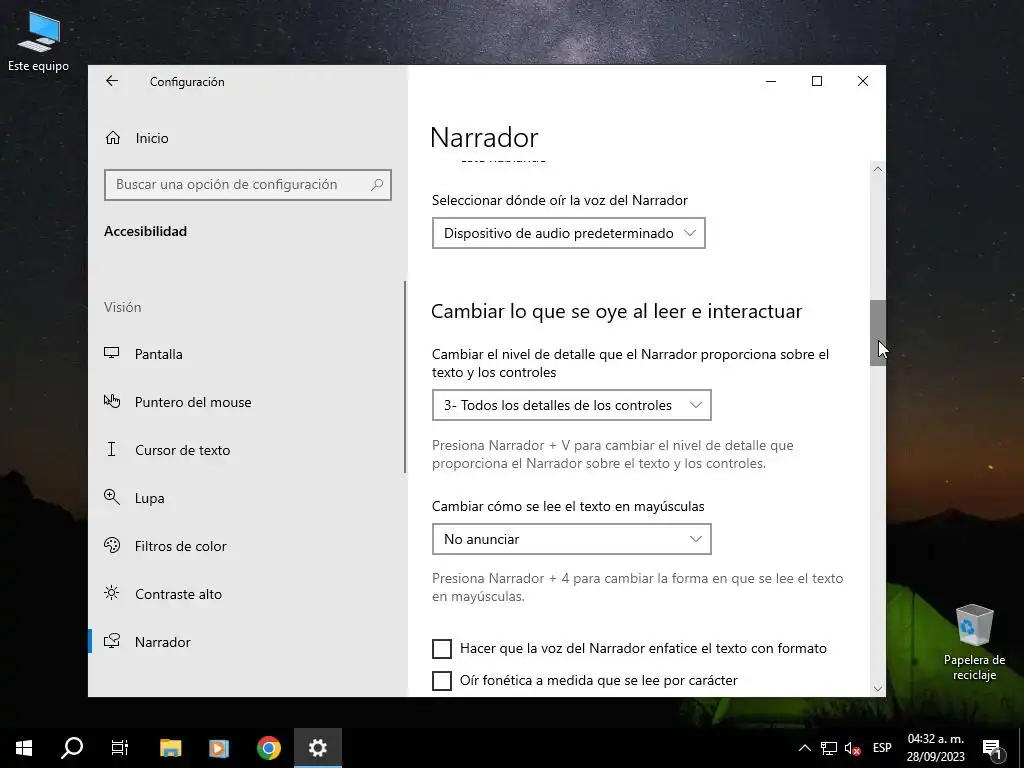1024x768 pixels.
Task: Select the Este equipo desktop icon
Action: point(39,40)
